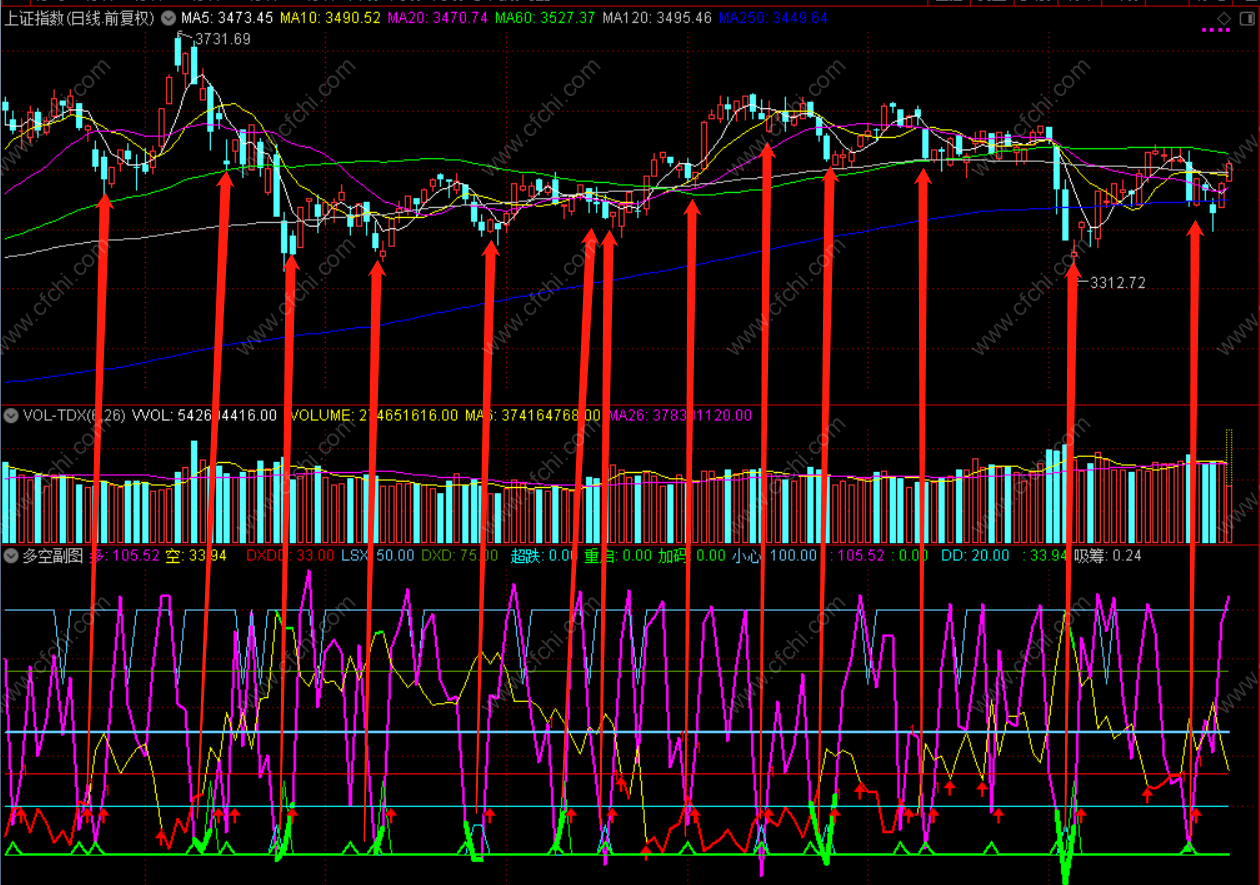
Task: Select the 上证指数(日线.前复权) chart title
Action: tap(80, 18)
